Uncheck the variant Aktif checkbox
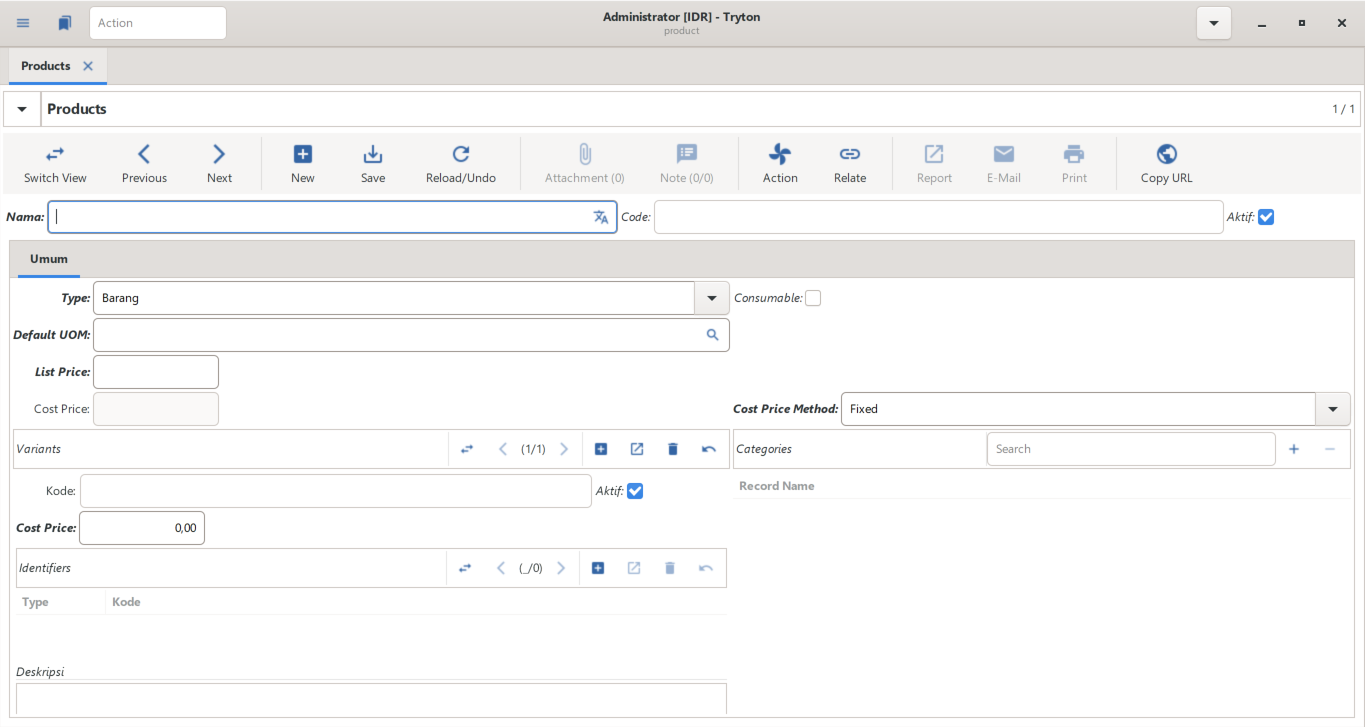Screen dimensions: 1365x727 coord(635,491)
